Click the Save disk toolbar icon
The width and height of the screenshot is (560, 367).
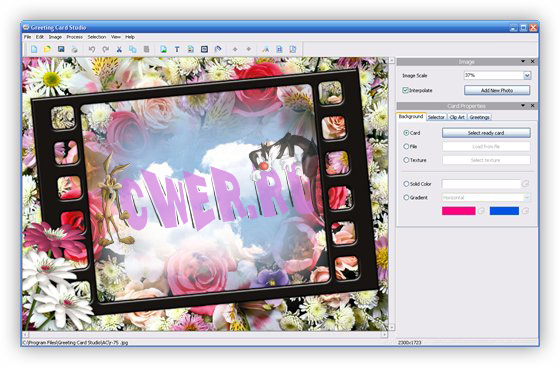click(61, 49)
